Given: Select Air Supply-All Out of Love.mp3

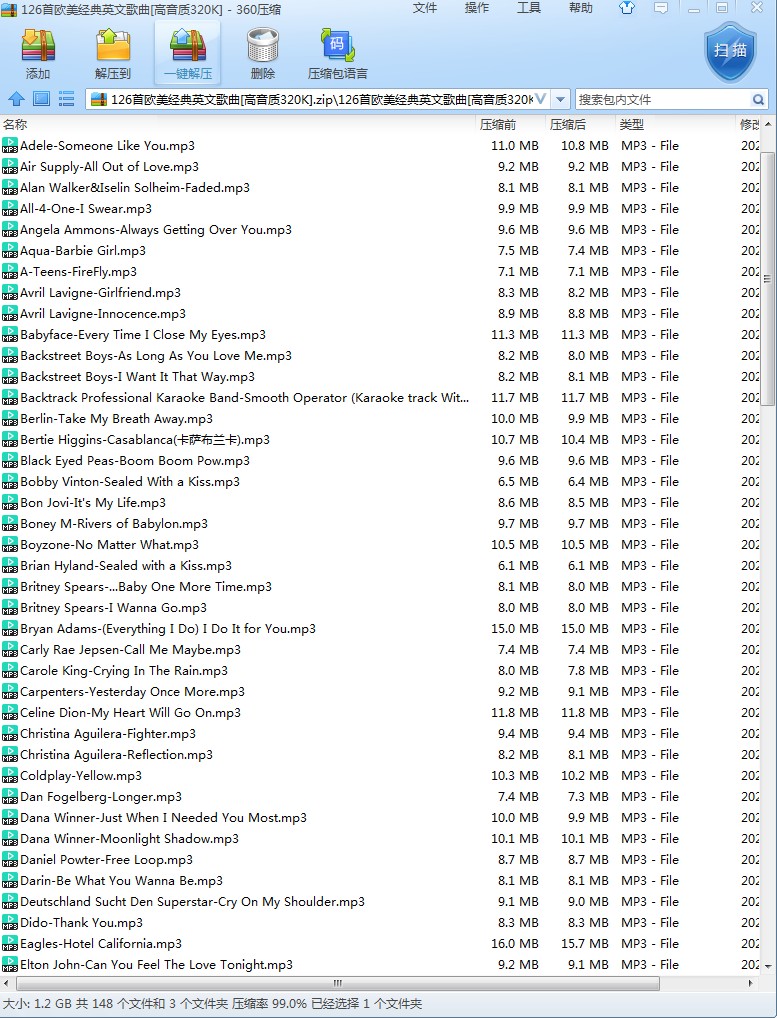Looking at the screenshot, I should (110, 167).
